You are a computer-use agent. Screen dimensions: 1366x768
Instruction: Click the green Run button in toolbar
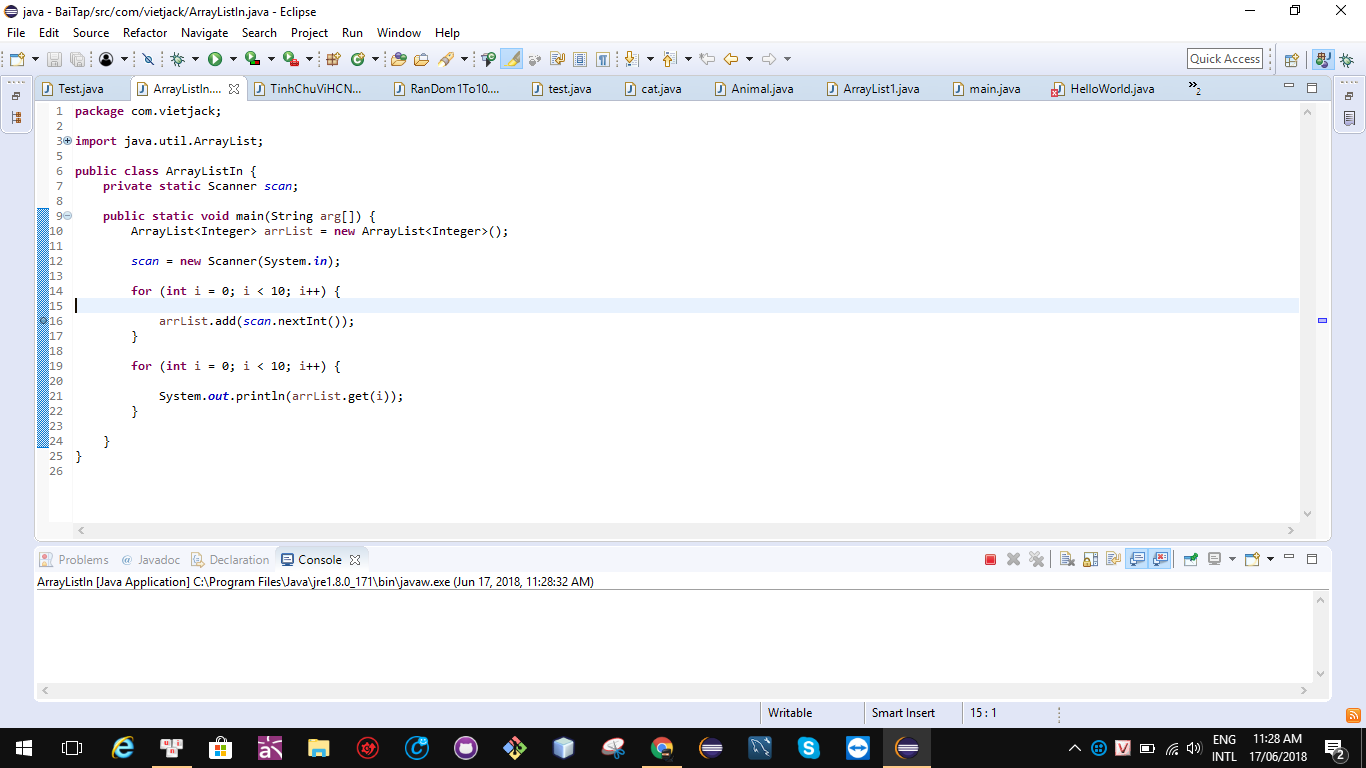[x=214, y=59]
